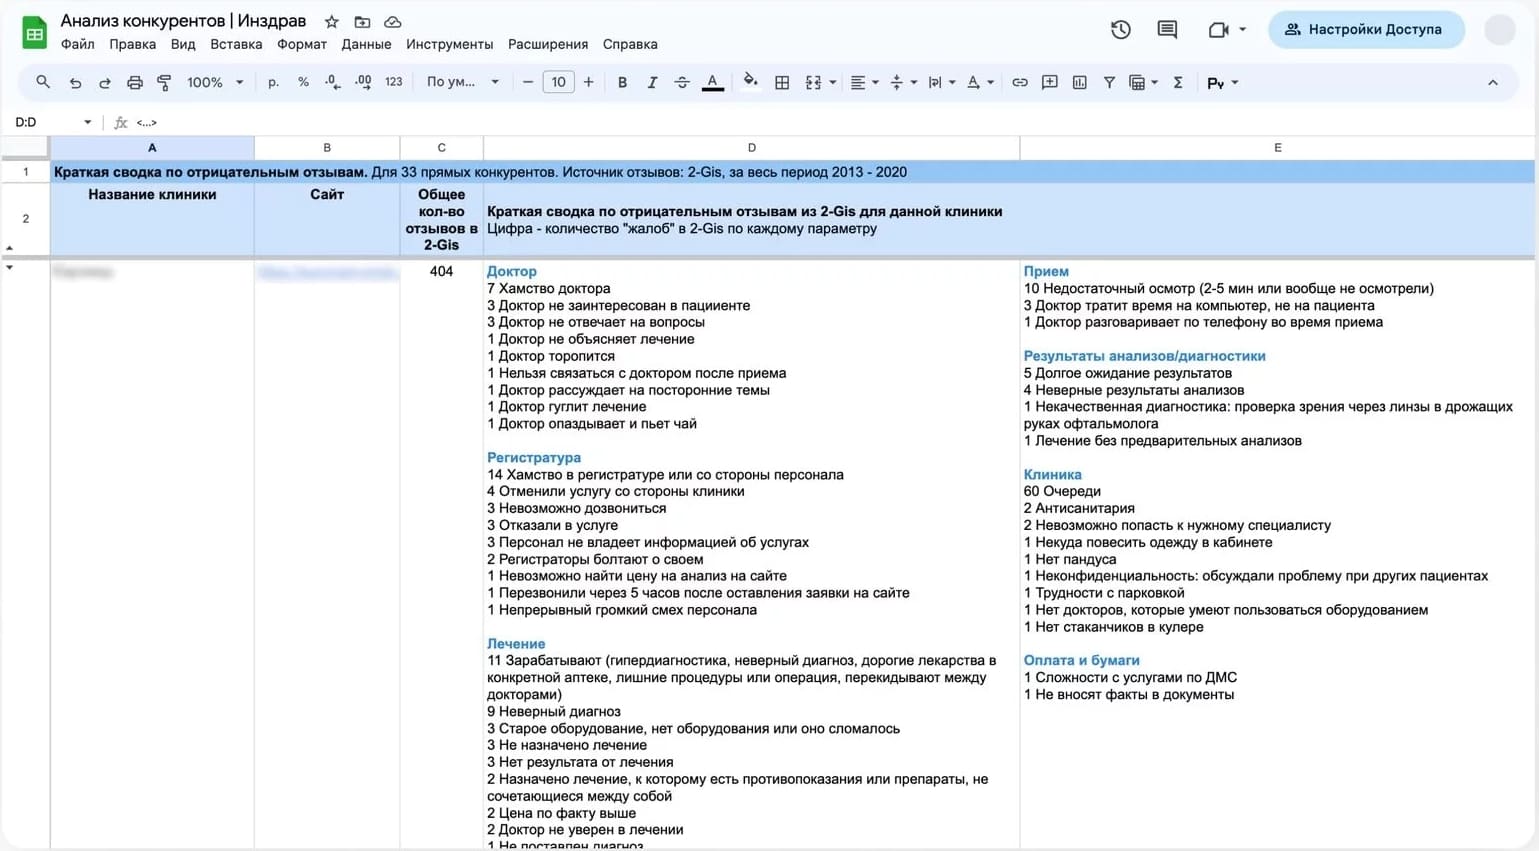The image size is (1539, 851).
Task: Open text rotation dropdown
Action: coord(980,83)
